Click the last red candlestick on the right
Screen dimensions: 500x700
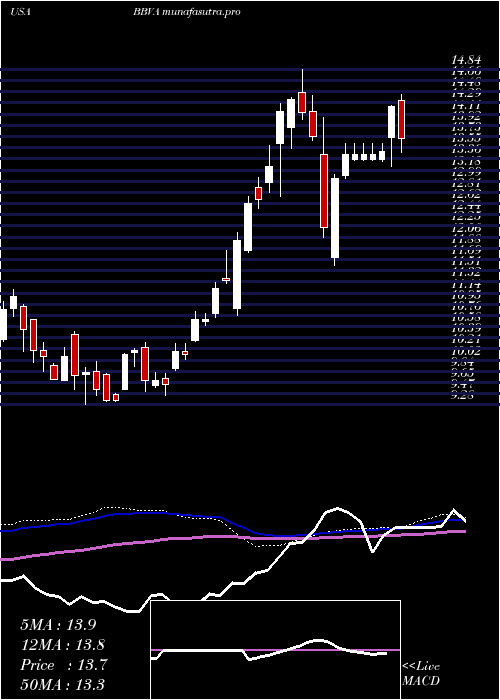(x=401, y=119)
